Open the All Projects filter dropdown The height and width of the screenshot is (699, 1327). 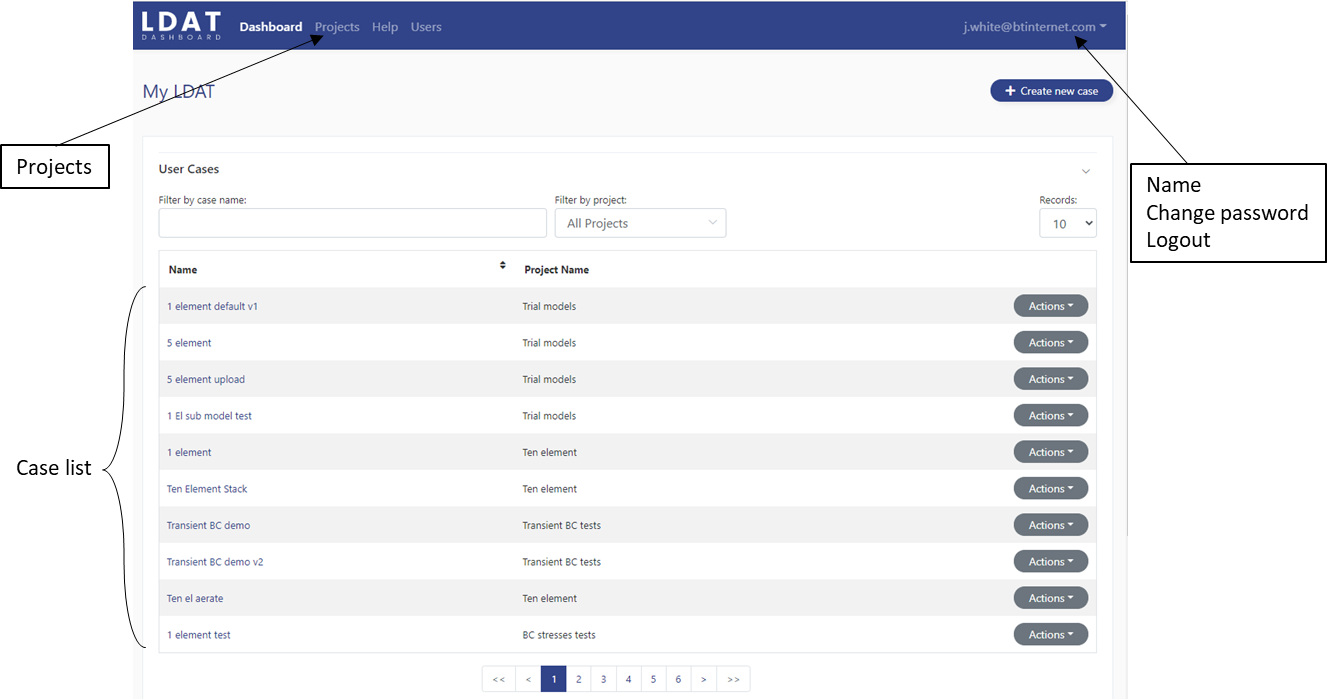tap(640, 223)
